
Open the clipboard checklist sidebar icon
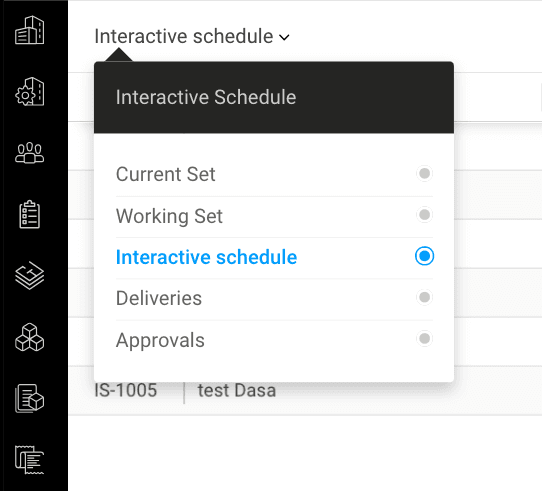click(x=30, y=214)
